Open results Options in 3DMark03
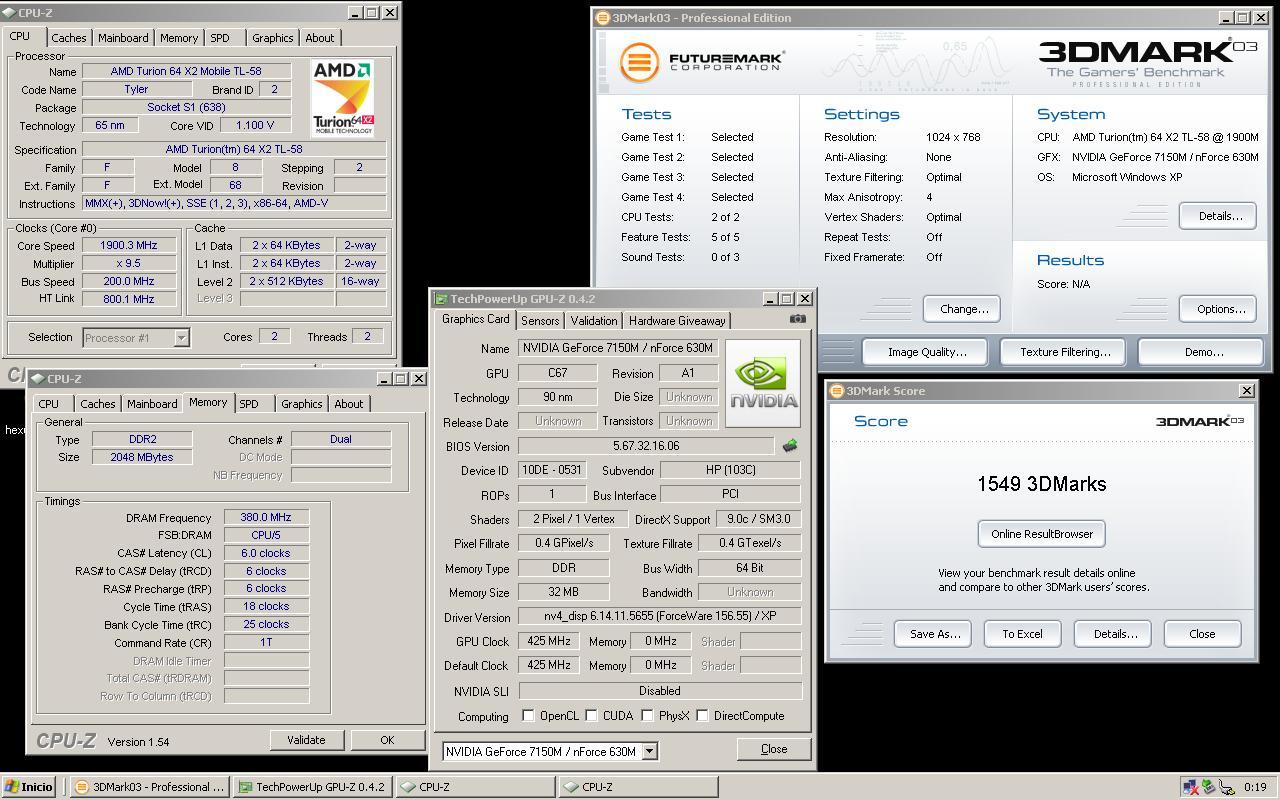 (x=1218, y=309)
